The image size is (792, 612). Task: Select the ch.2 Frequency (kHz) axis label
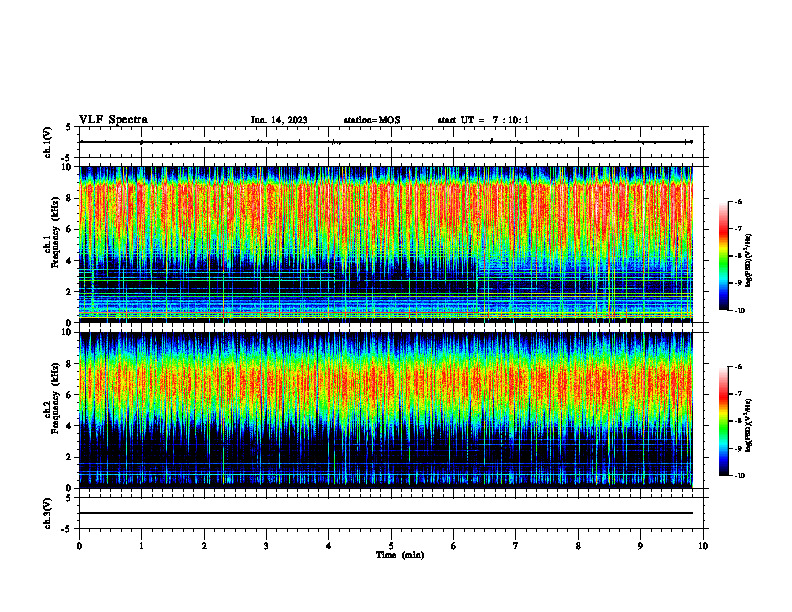[52, 398]
